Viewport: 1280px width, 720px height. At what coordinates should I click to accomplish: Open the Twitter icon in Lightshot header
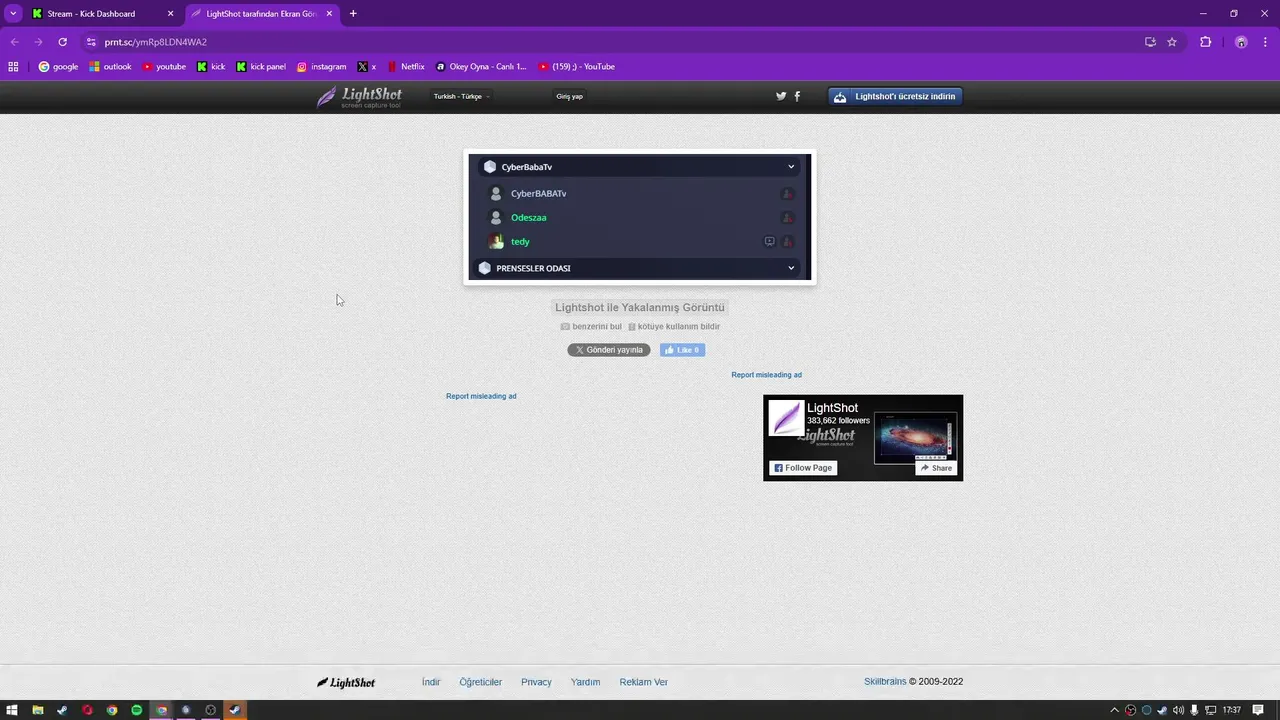coord(781,96)
